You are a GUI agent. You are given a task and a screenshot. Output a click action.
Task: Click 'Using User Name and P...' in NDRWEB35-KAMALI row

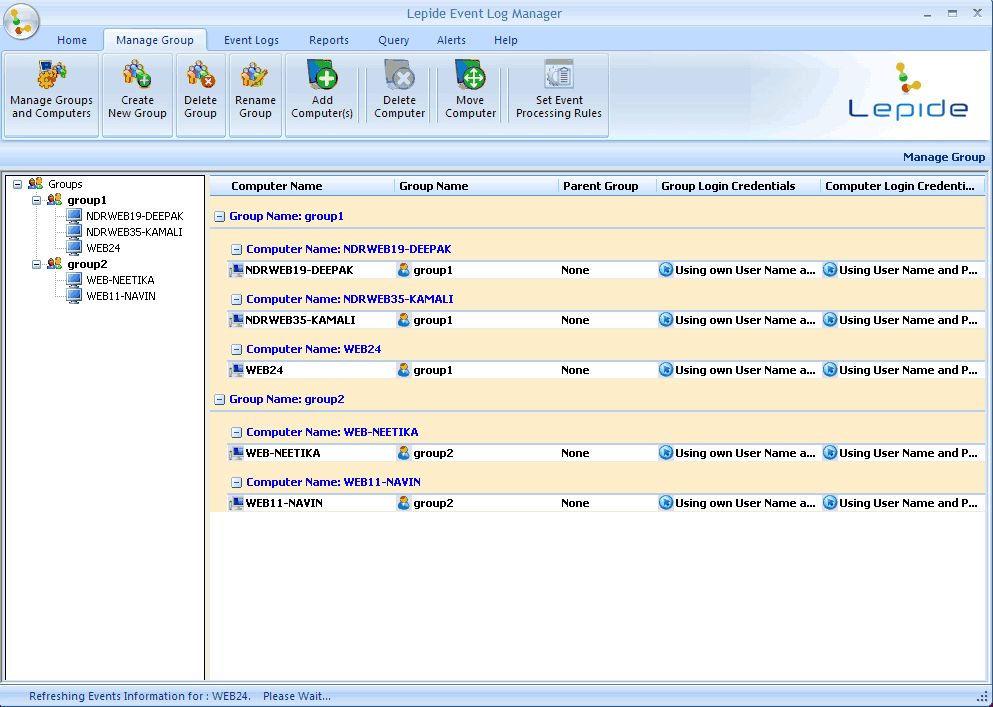click(908, 320)
